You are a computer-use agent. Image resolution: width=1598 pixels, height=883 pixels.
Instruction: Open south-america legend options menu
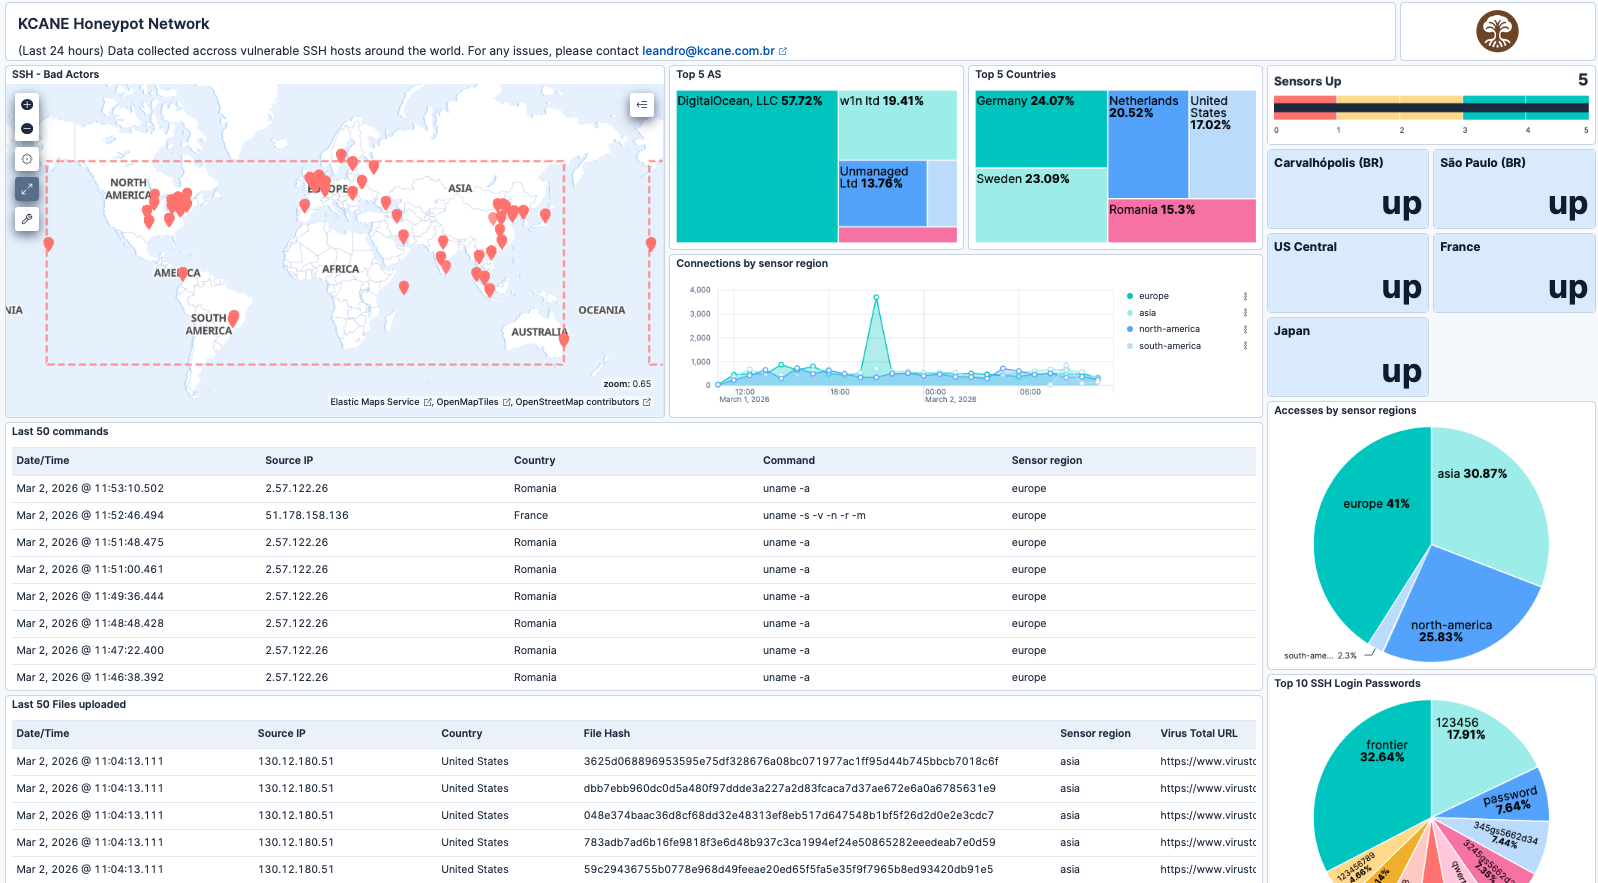tap(1245, 346)
